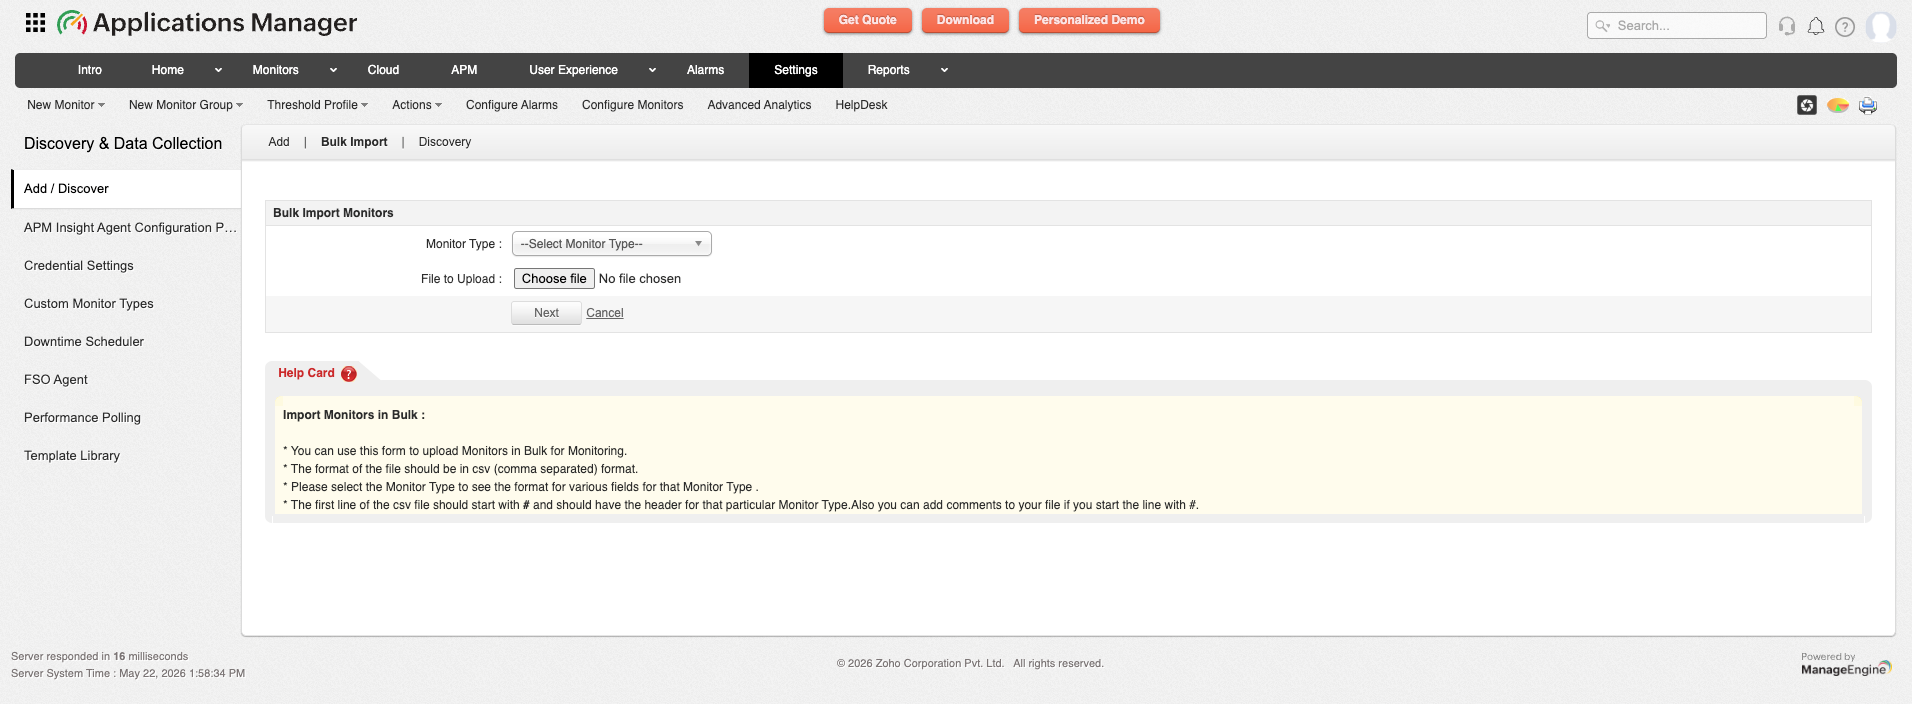Expand the Monitors menu arrow
The height and width of the screenshot is (704, 1912).
(333, 70)
